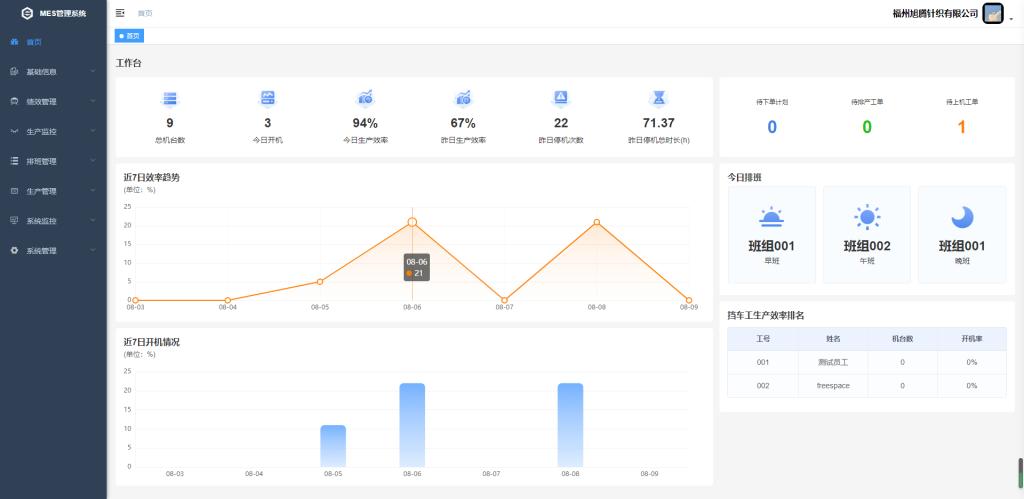Screen dimensions: 1024x499
Task: Select the 早班 sunrise icon
Action: [771, 217]
